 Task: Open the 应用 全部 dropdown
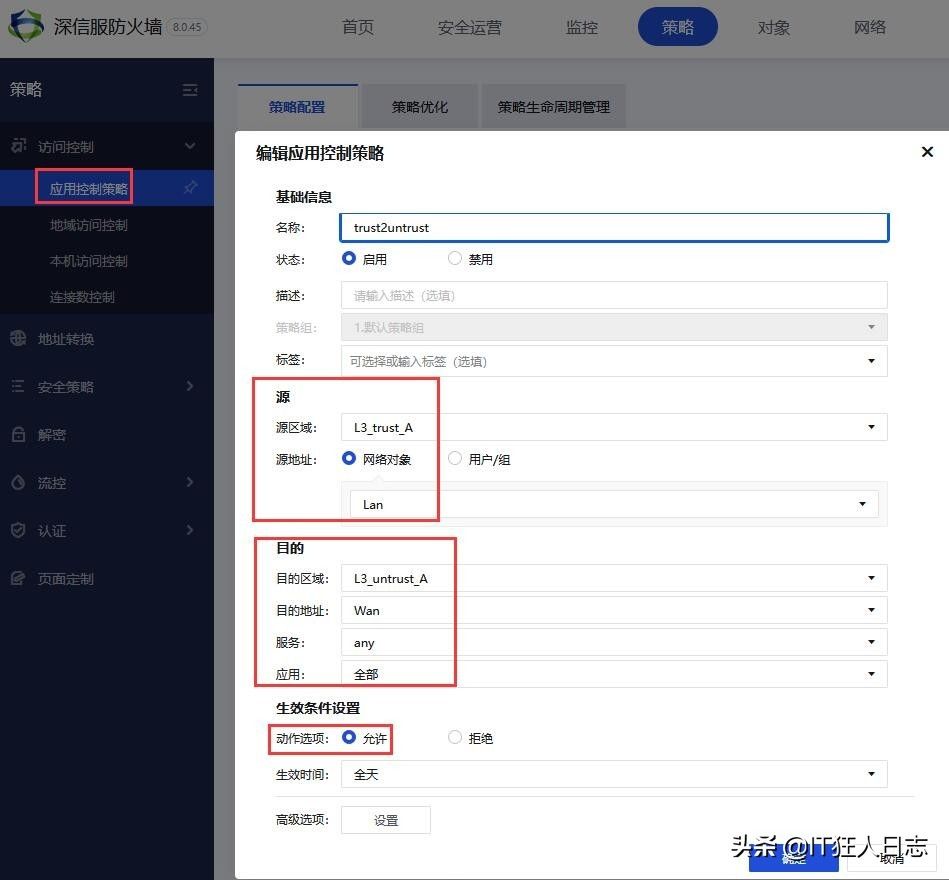pyautogui.click(x=614, y=674)
